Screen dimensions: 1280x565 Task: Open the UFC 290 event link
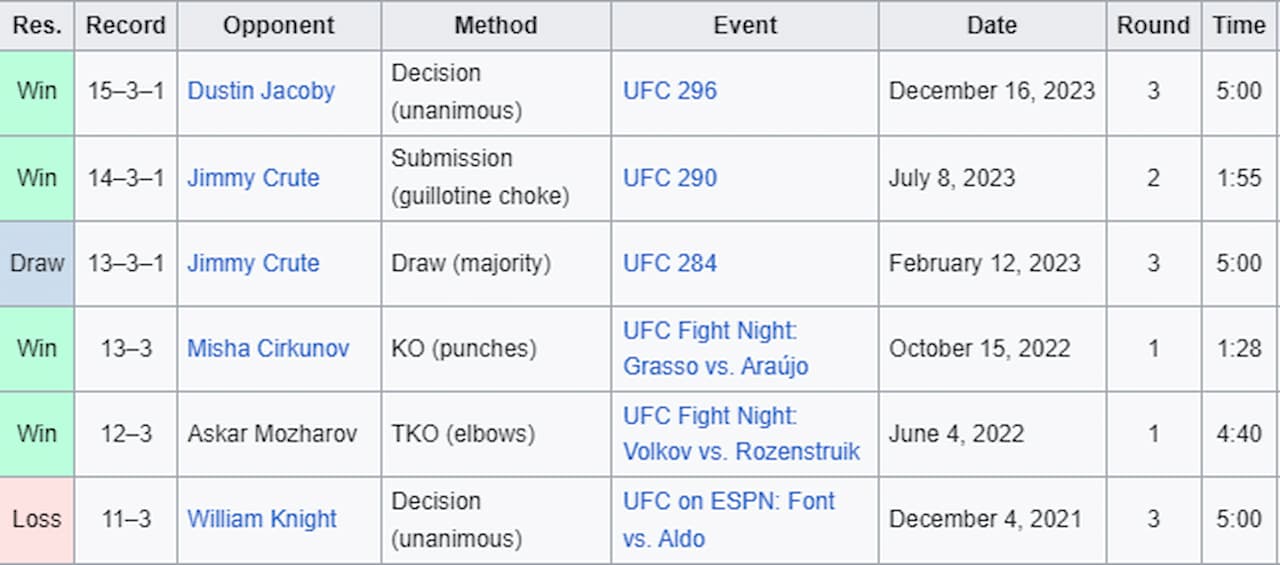(670, 178)
